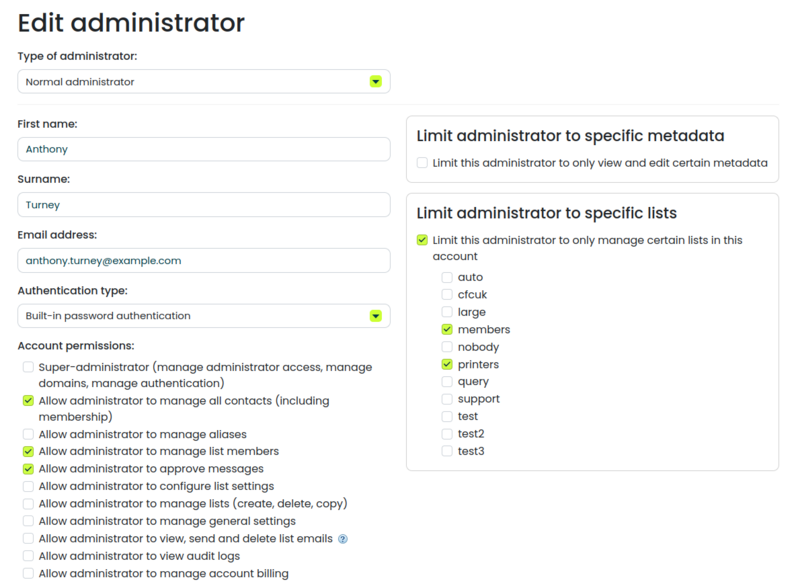800x588 pixels.
Task: Uncheck the limit to certain lists option
Action: coord(420,240)
